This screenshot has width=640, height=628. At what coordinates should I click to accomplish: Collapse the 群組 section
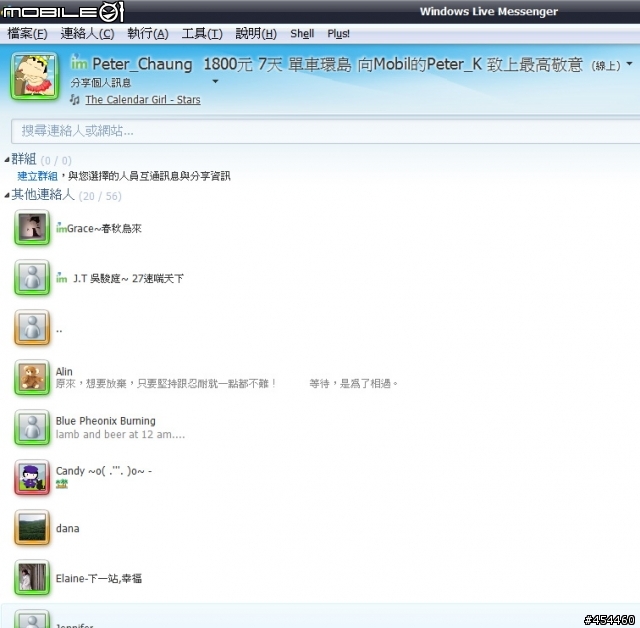tap(7, 160)
